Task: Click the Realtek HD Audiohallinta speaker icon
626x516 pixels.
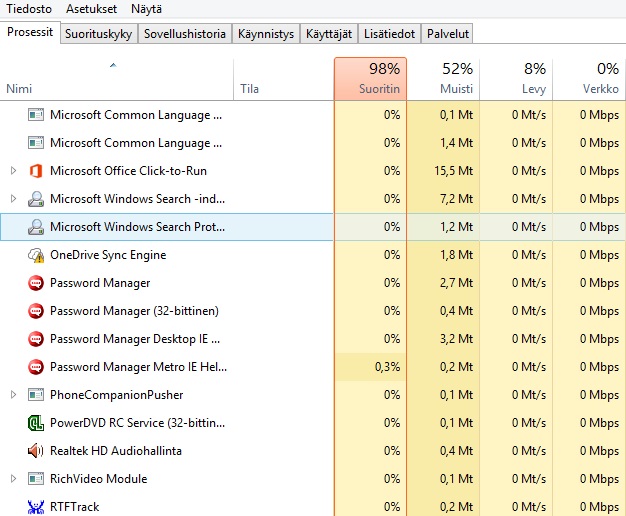Action: [x=36, y=451]
